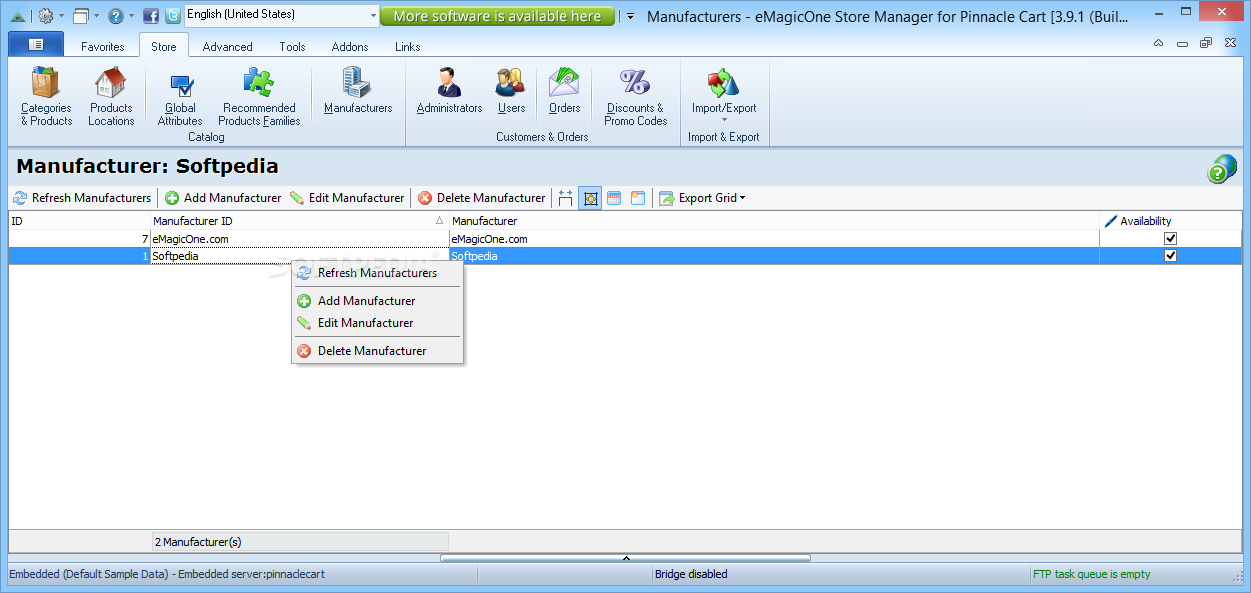1251x593 pixels.
Task: Click Delete Manufacturer toolbar button
Action: [x=482, y=198]
